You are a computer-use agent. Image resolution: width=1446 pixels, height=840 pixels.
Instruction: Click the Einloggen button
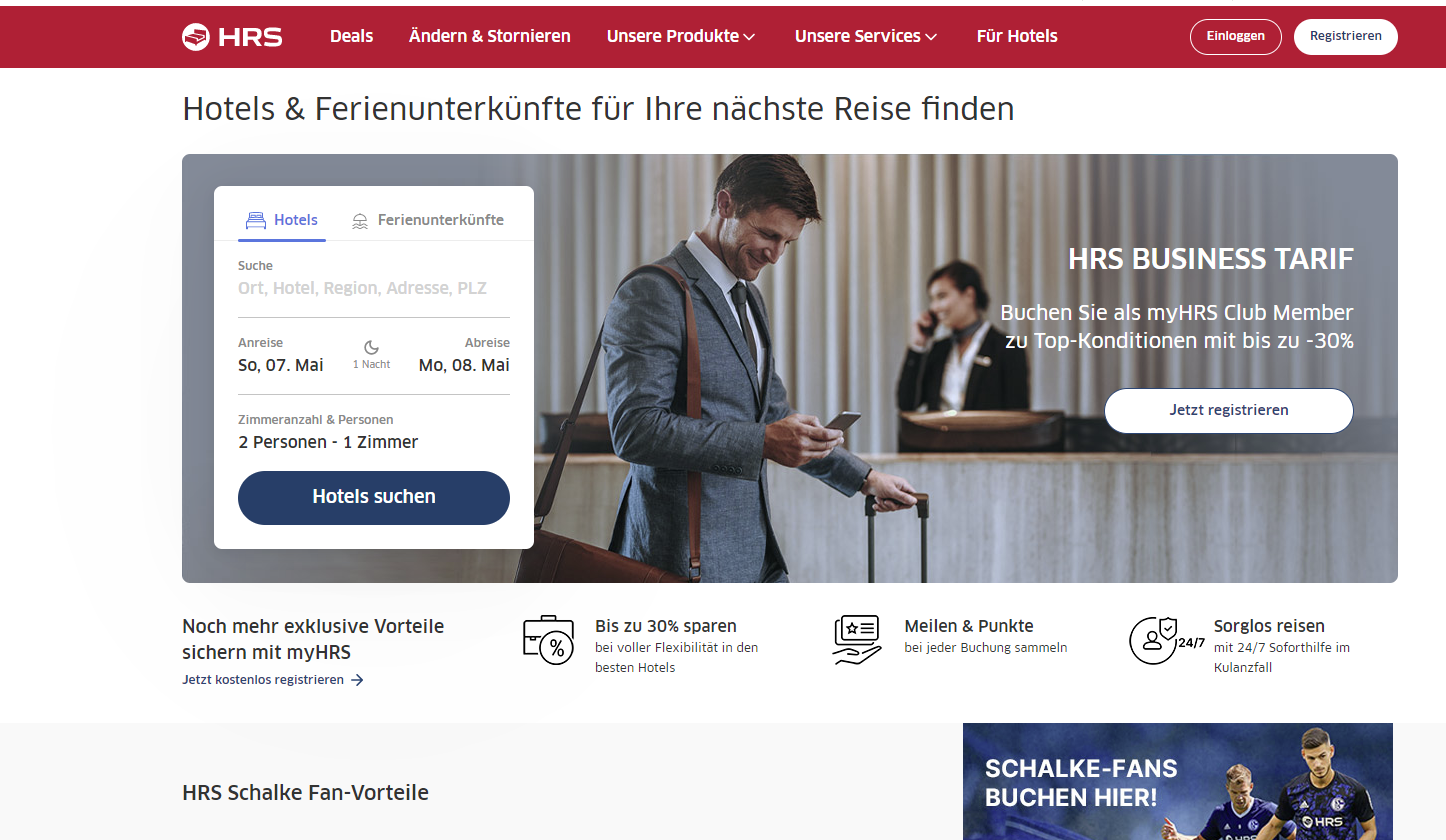[1235, 36]
